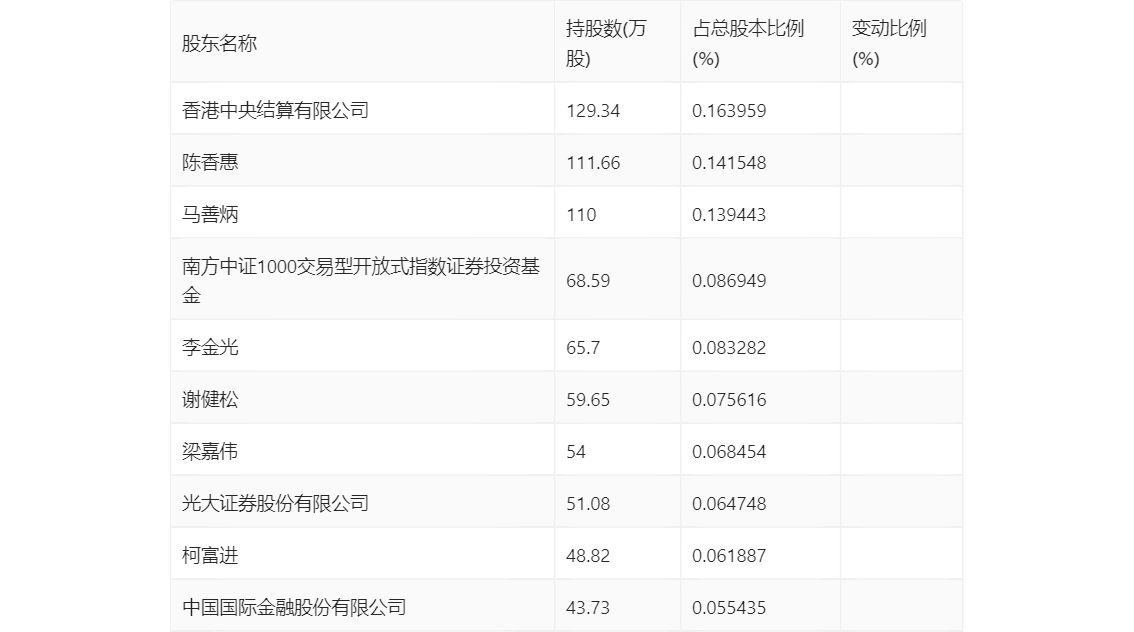The image size is (1134, 632).
Task: Click the 股东名称 column header
Action: click(219, 43)
